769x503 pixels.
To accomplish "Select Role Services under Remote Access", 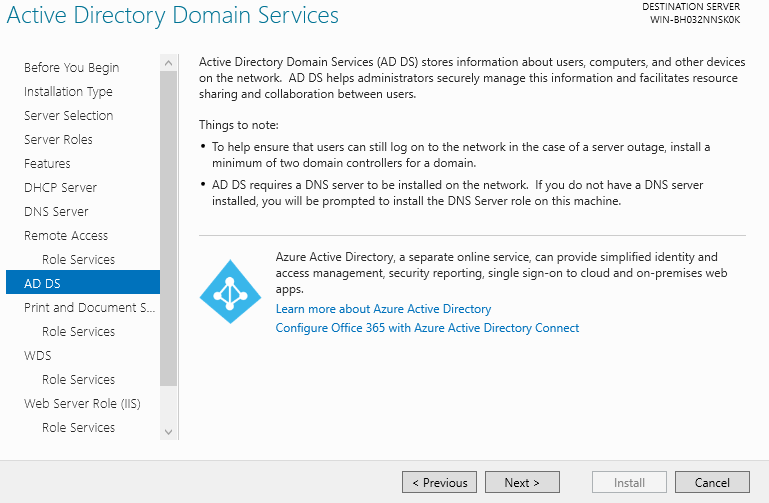I will point(78,260).
